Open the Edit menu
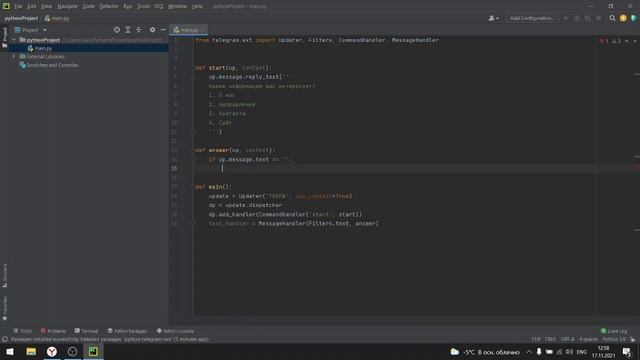 32,7
